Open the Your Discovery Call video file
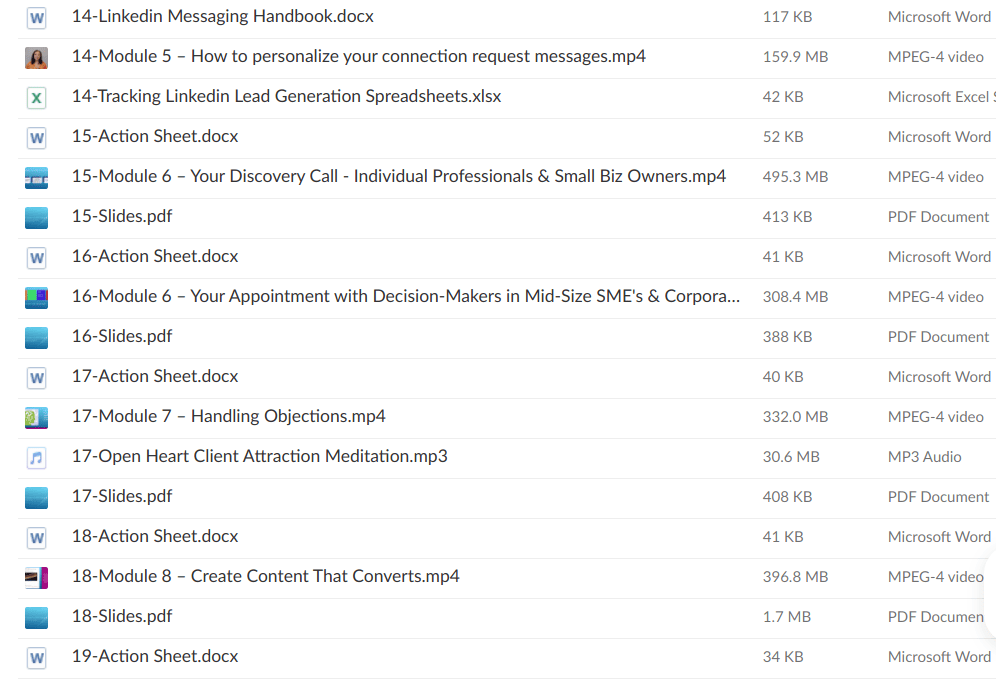Screen dimensions: 996x684 click(x=398, y=176)
